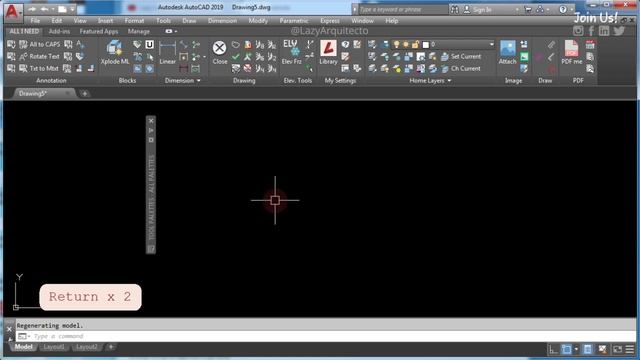Click Set Current layer button
Screen dimensions: 640x360
pos(461,56)
